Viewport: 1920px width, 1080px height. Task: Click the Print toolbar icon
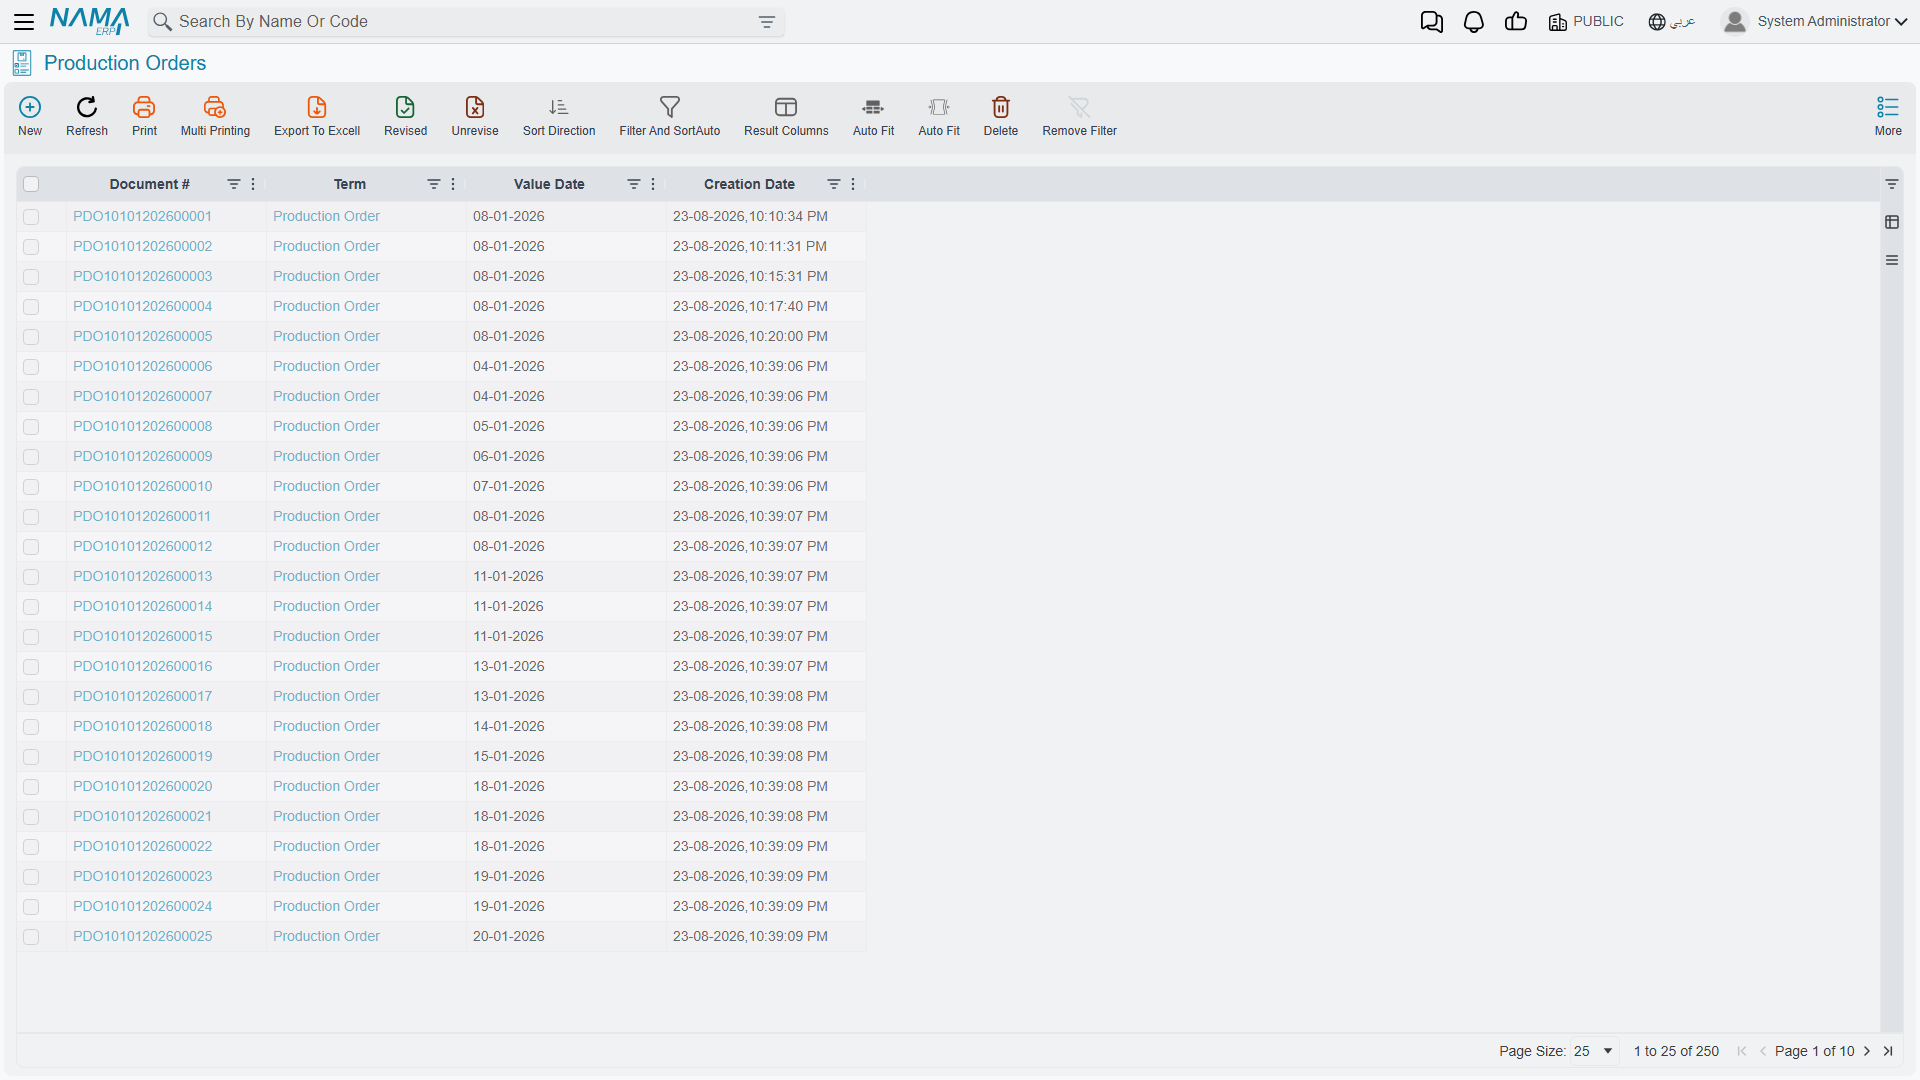144,107
